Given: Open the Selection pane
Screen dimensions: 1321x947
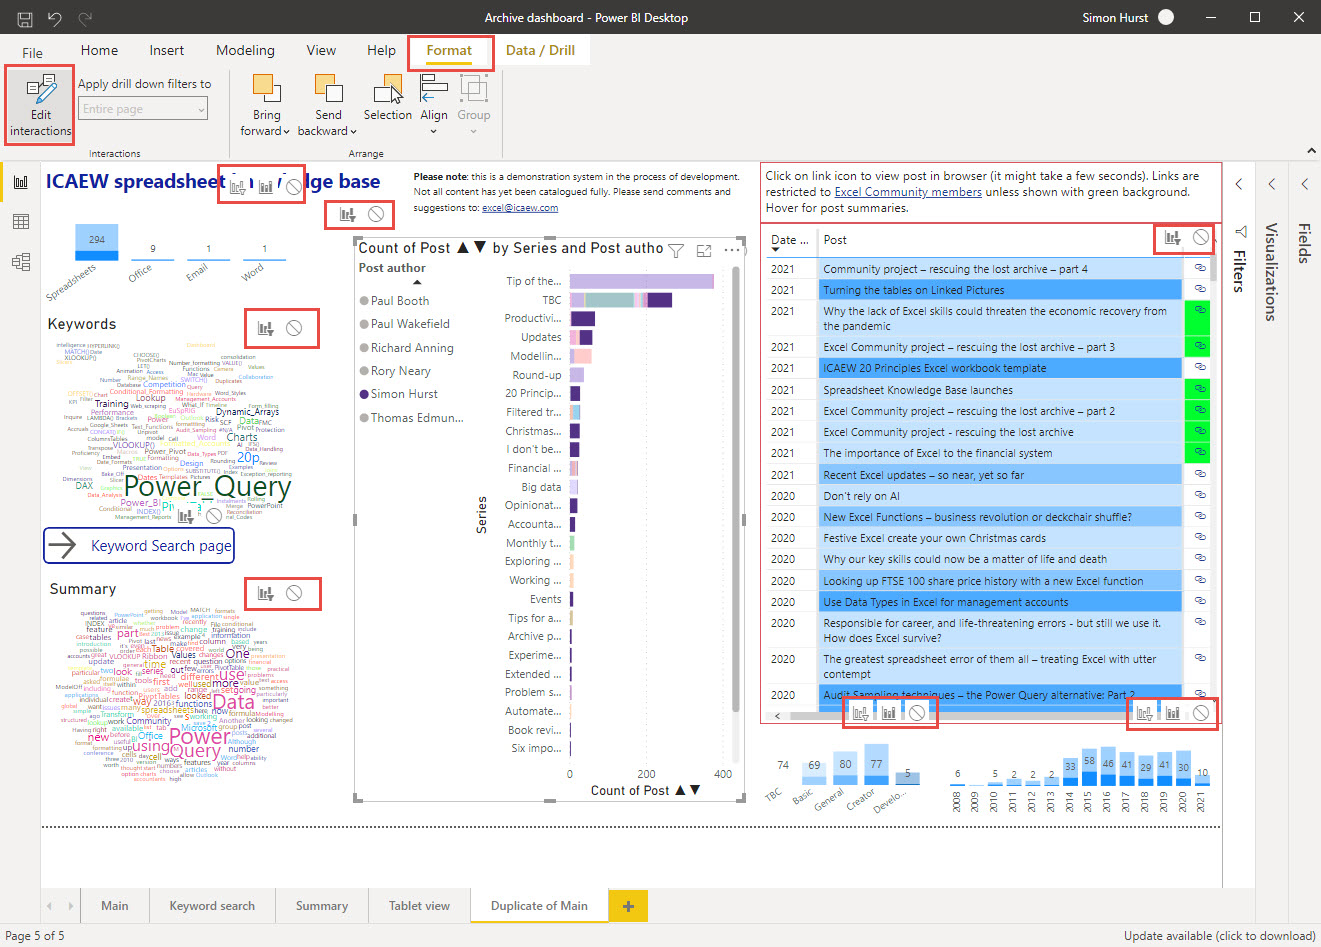Looking at the screenshot, I should [387, 100].
